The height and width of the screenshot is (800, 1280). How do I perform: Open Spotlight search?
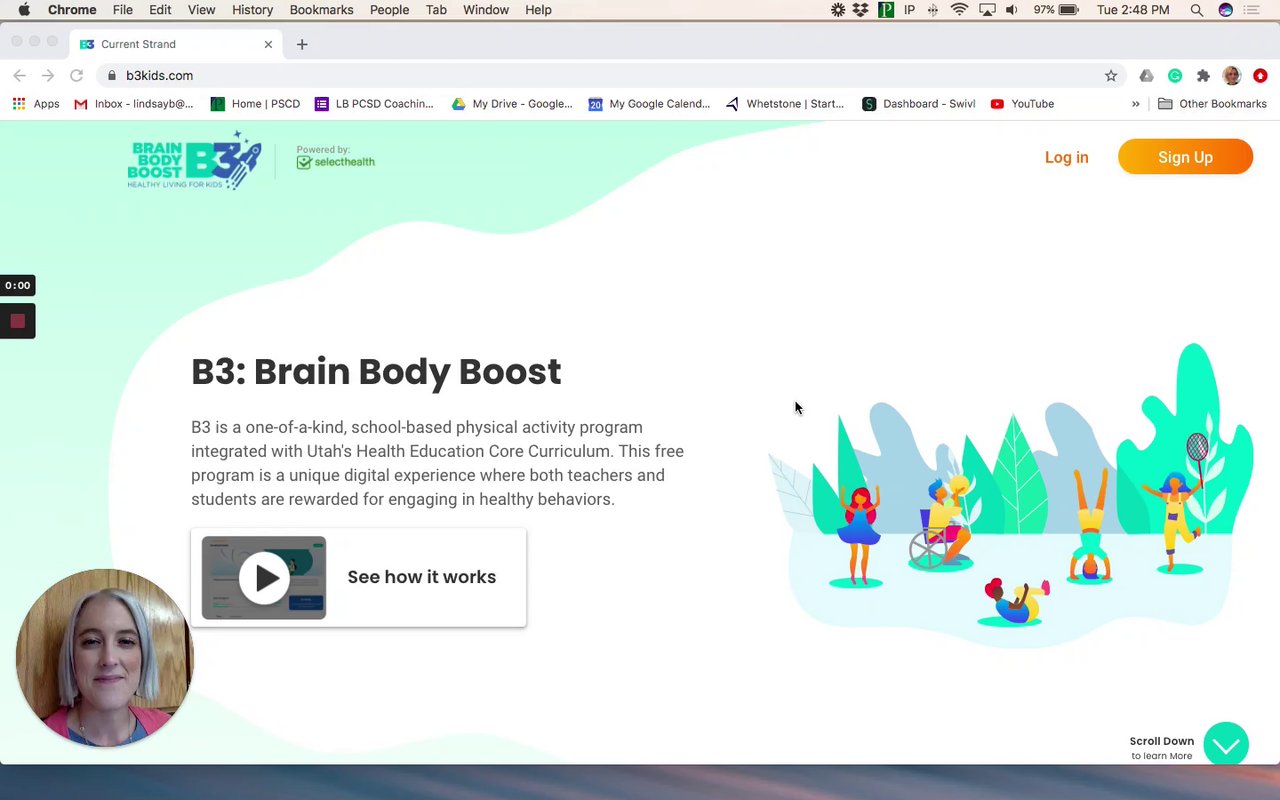pyautogui.click(x=1197, y=10)
